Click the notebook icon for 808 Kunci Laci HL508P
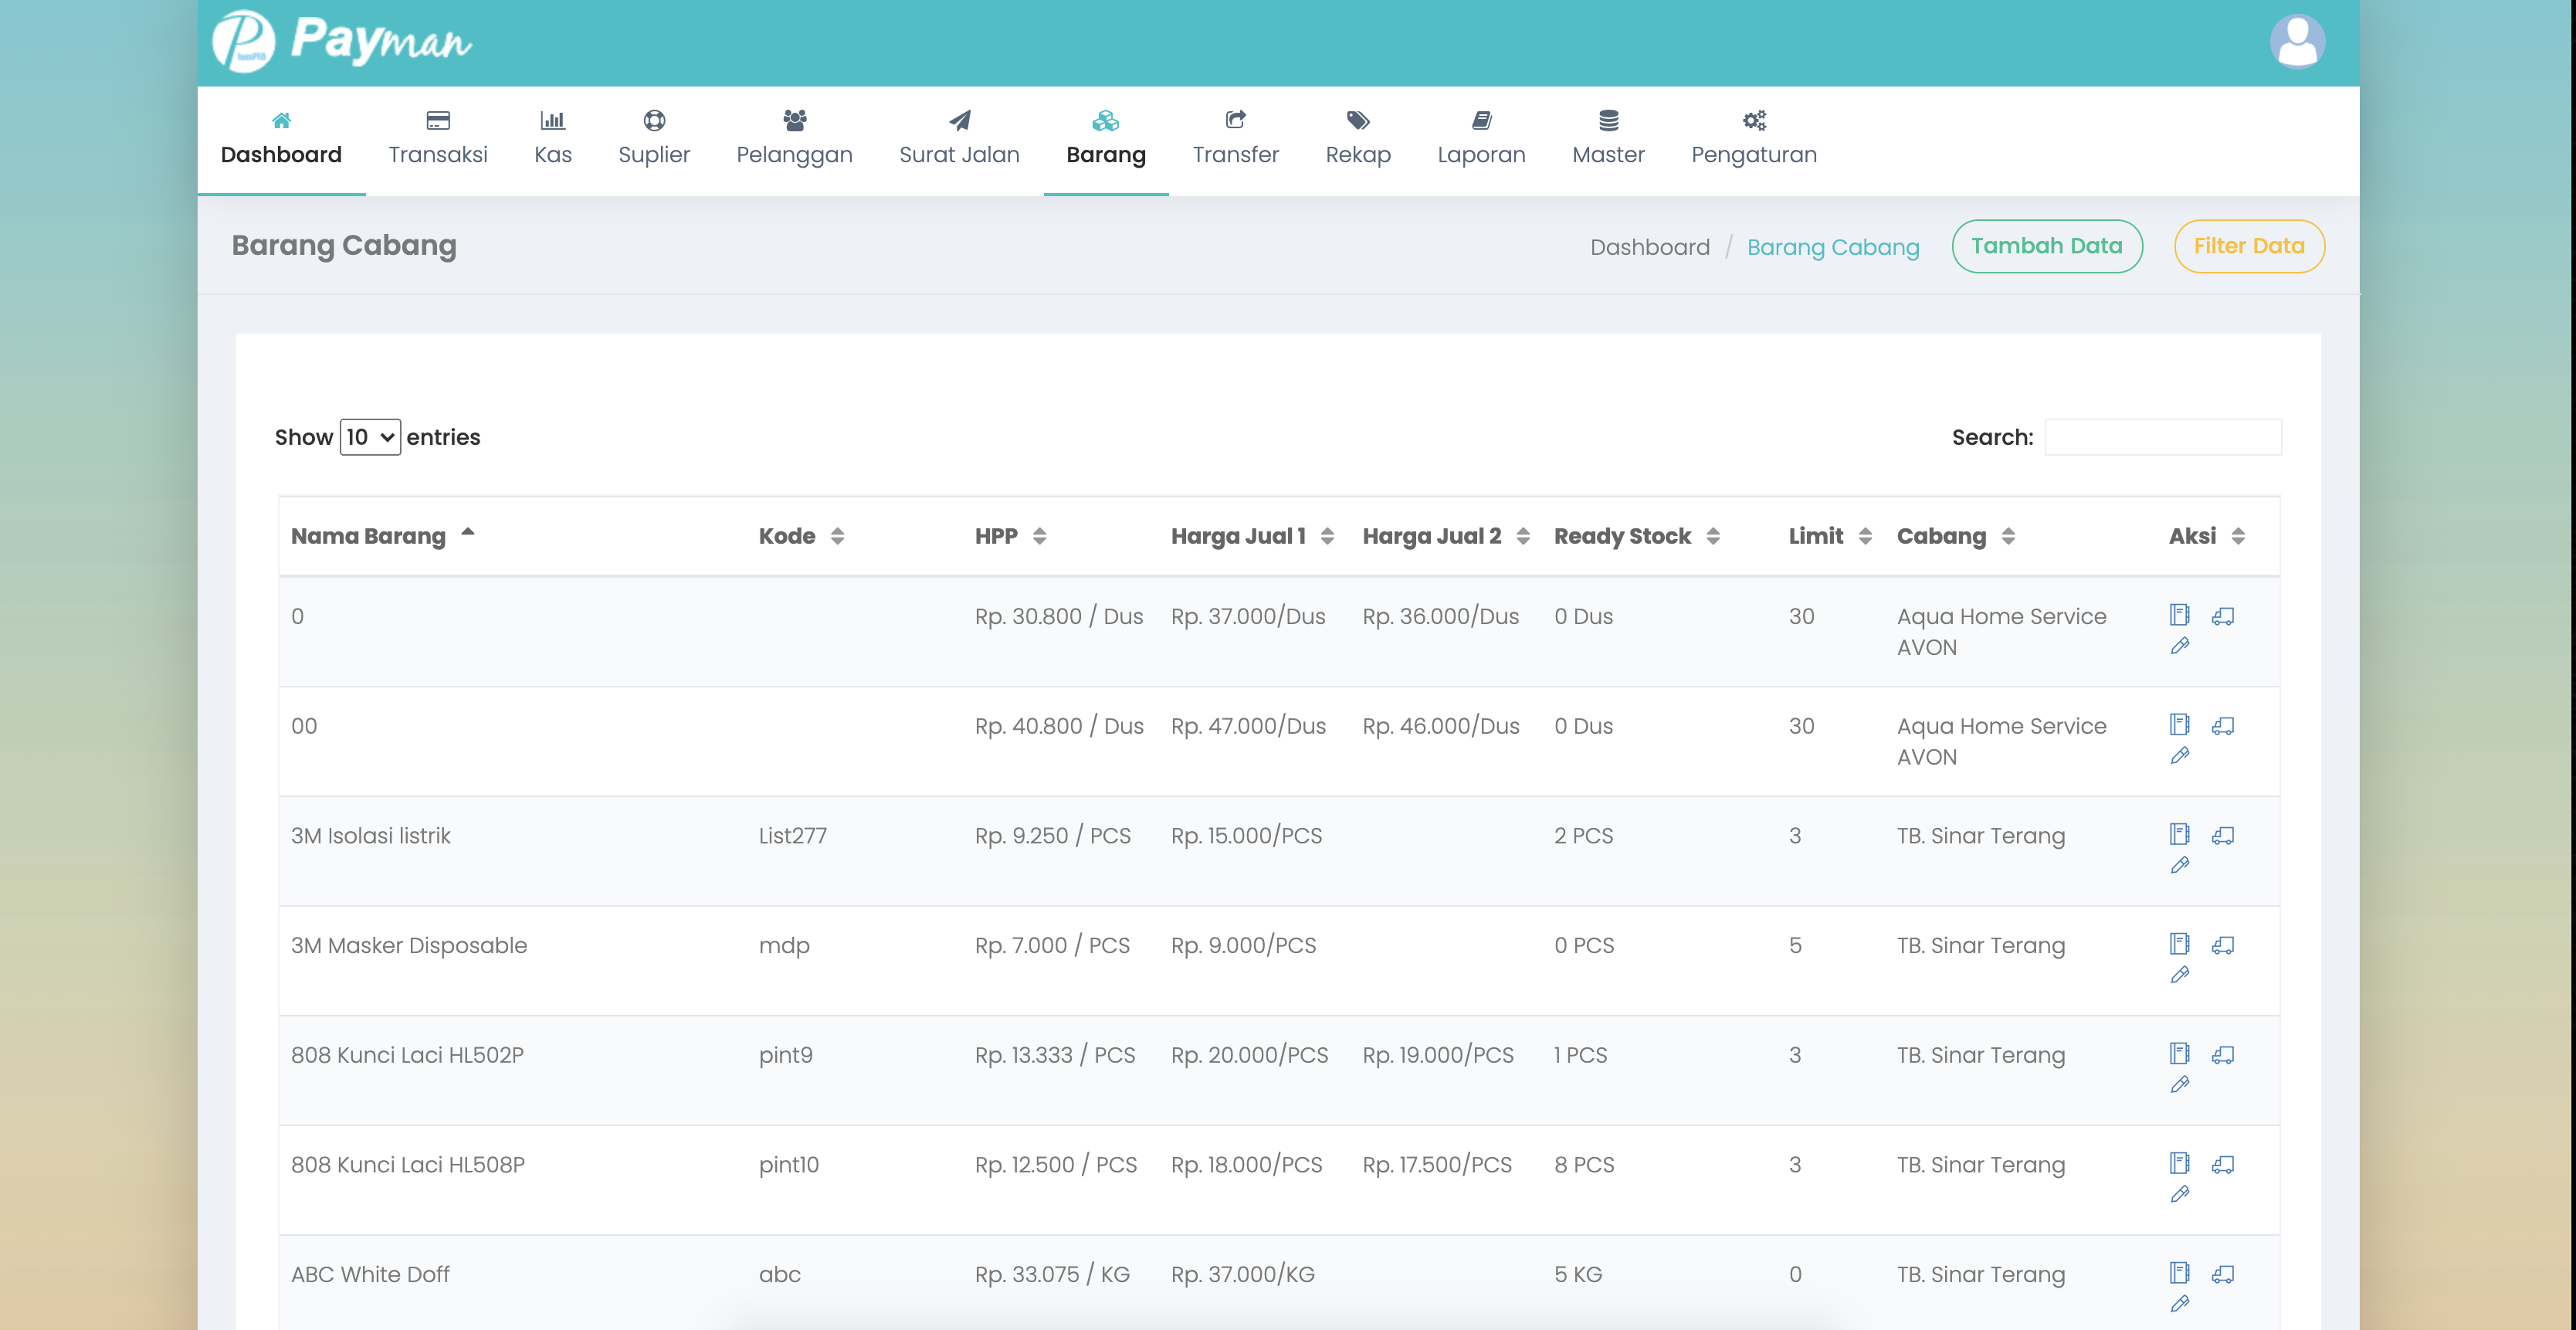Image resolution: width=2576 pixels, height=1330 pixels. [2179, 1163]
